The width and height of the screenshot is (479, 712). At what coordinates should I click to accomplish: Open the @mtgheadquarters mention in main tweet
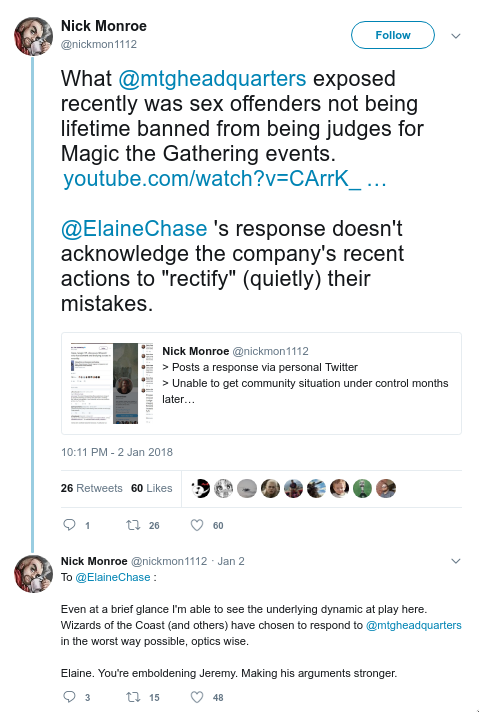pyautogui.click(x=212, y=79)
